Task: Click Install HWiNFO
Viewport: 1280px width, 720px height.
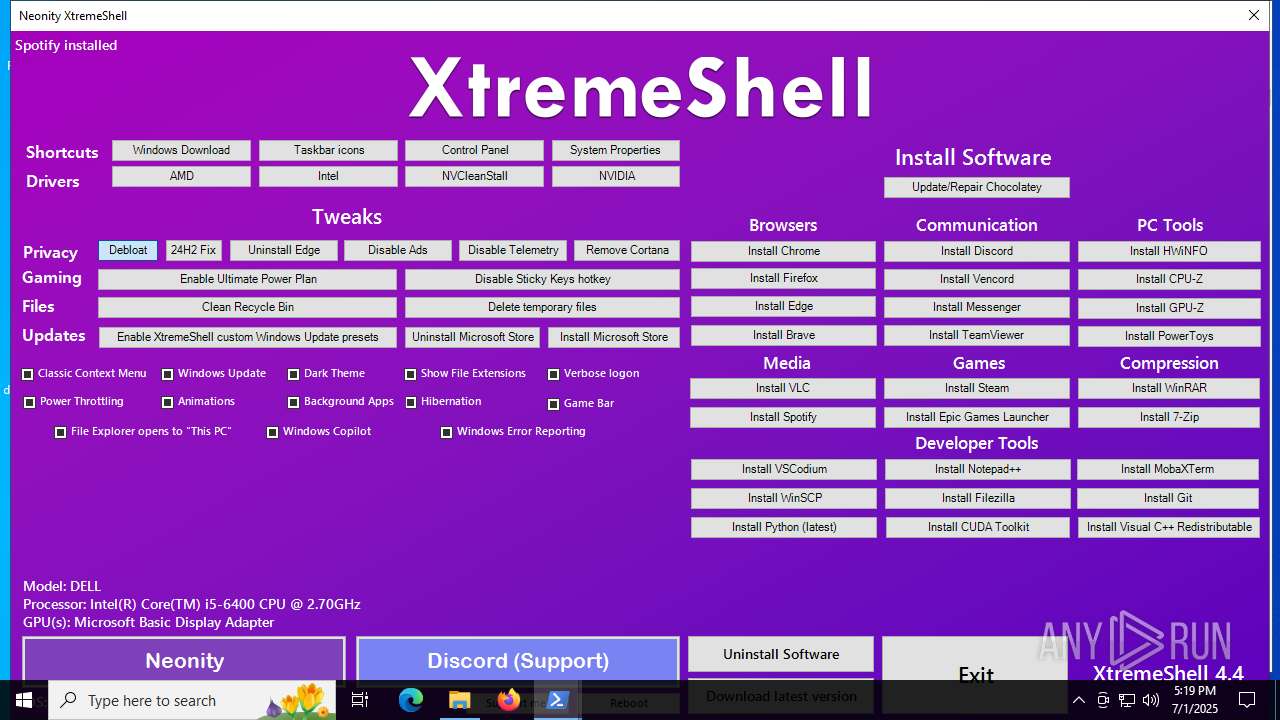Action: 1169,251
